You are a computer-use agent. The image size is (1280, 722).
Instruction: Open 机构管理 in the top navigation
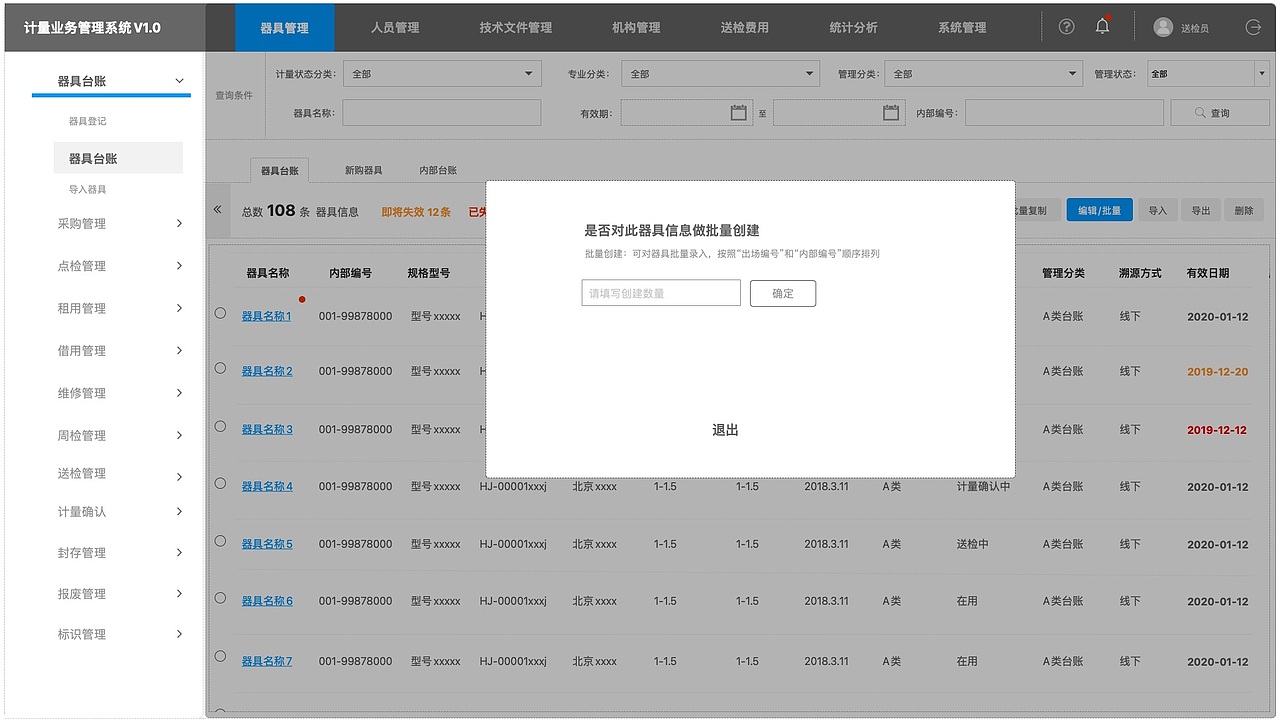click(x=636, y=28)
